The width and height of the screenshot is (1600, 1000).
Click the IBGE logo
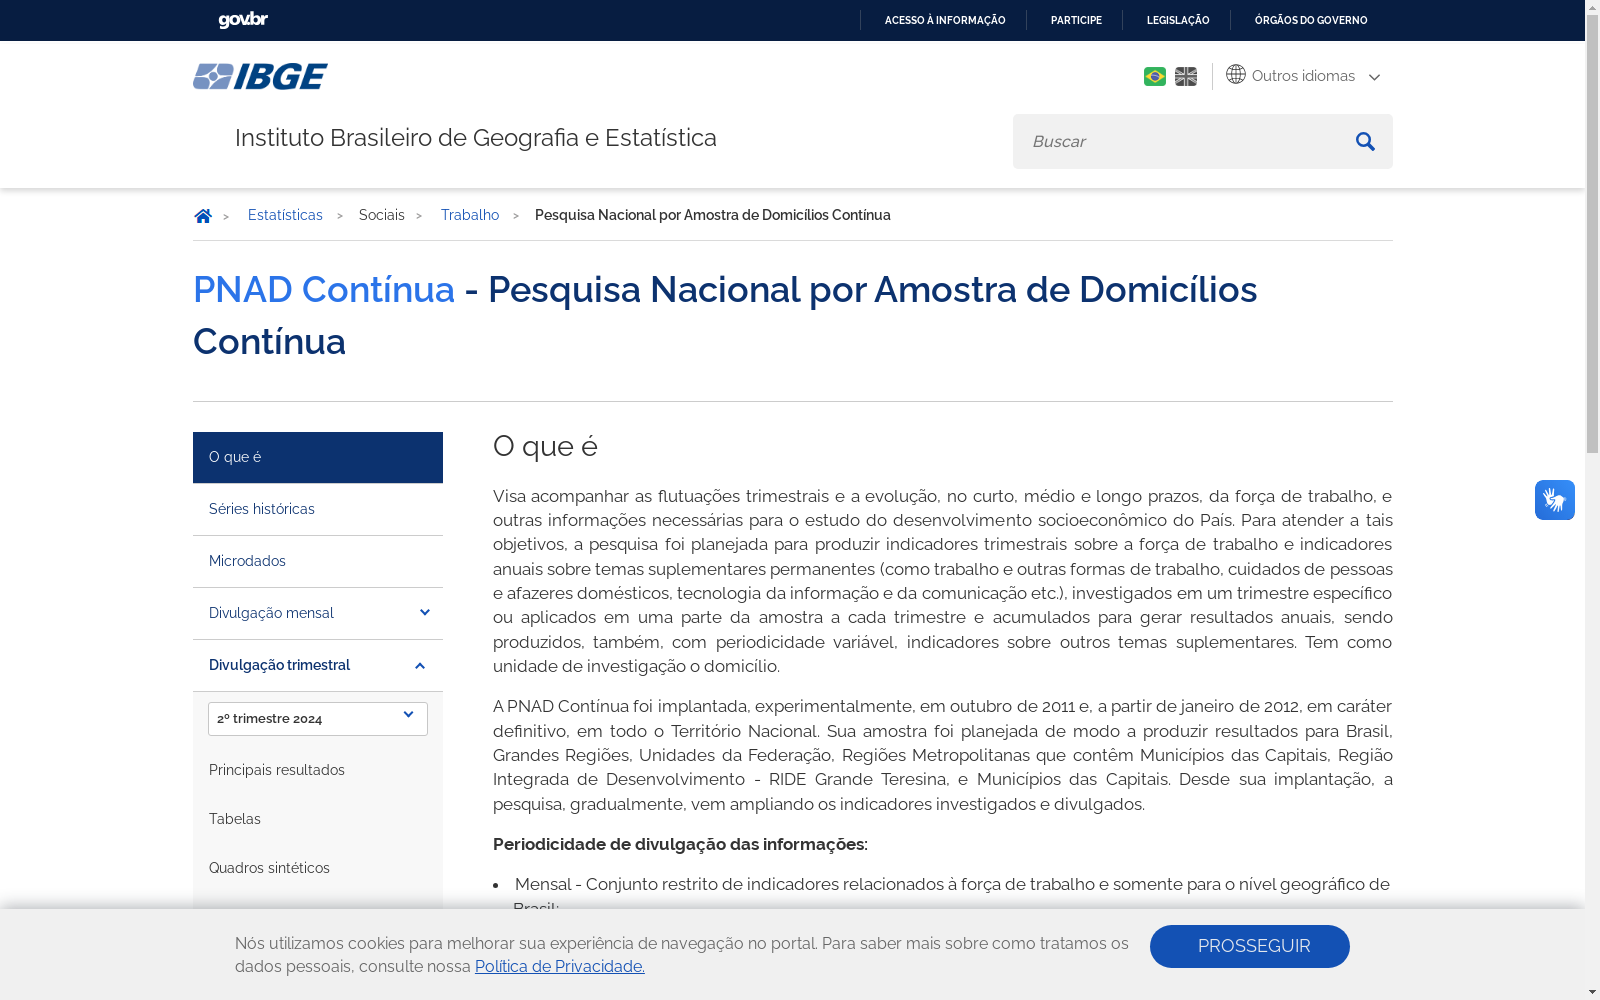[x=260, y=76]
